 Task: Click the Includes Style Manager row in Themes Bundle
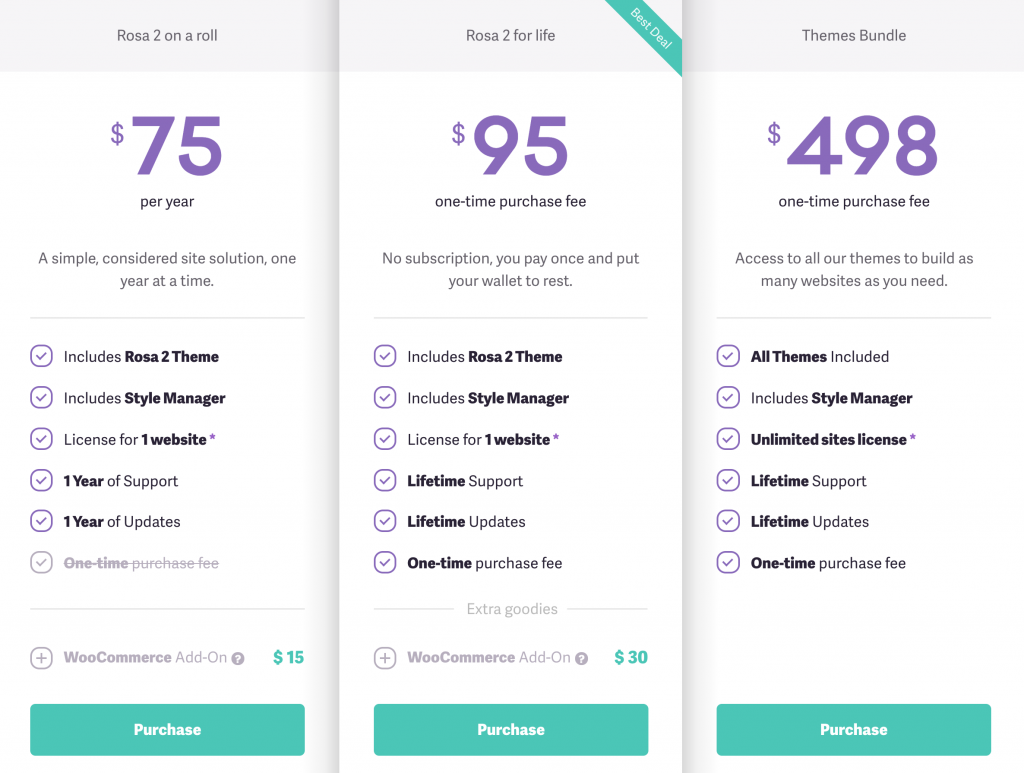point(831,398)
